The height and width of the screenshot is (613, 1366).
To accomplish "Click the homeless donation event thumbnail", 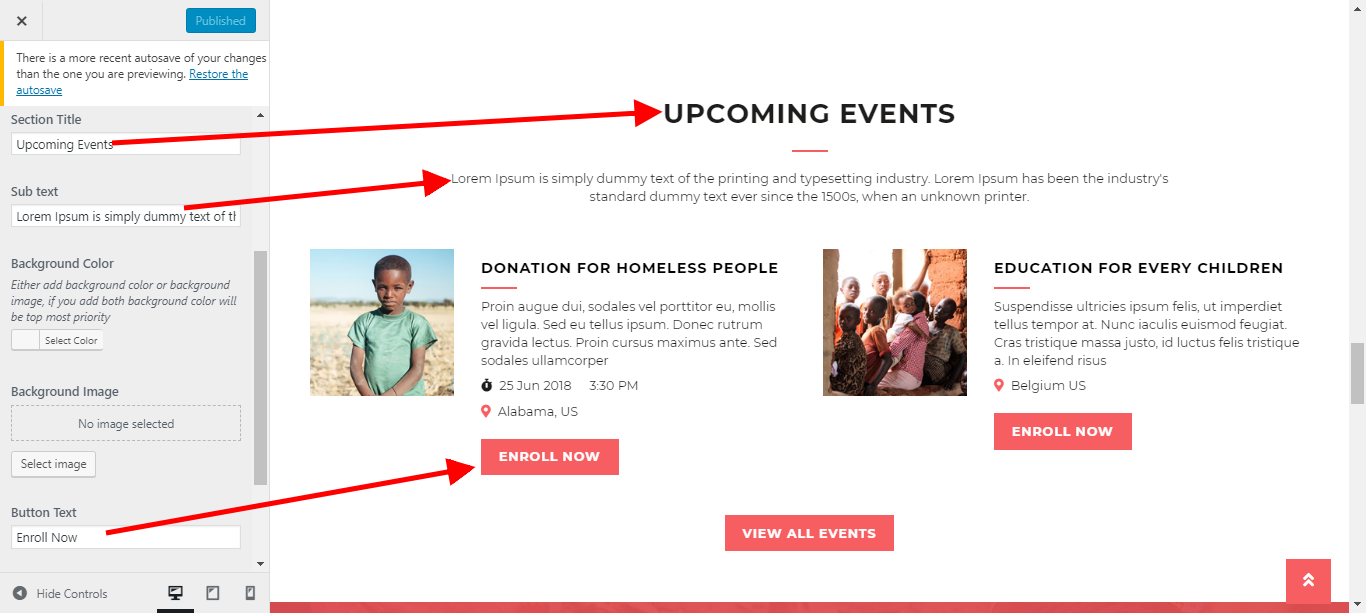I will coord(382,322).
